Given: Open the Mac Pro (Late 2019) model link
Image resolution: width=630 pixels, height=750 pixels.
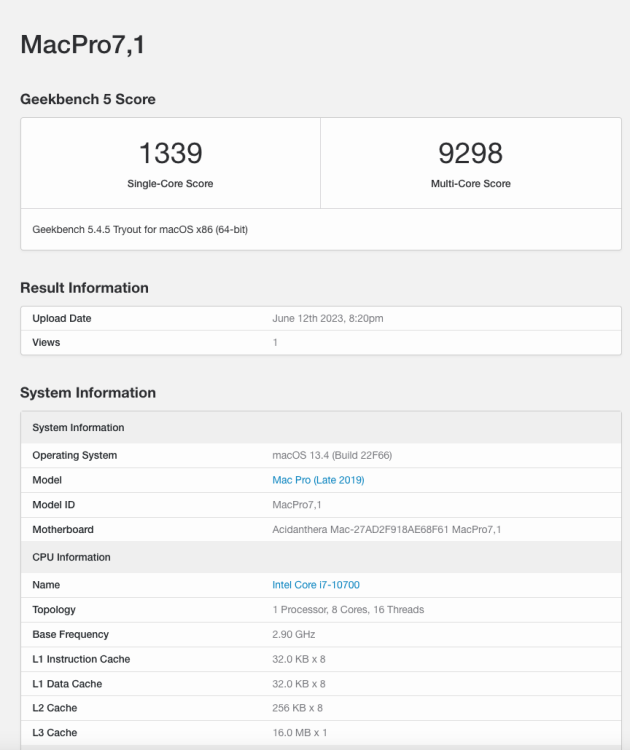Looking at the screenshot, I should tap(318, 480).
